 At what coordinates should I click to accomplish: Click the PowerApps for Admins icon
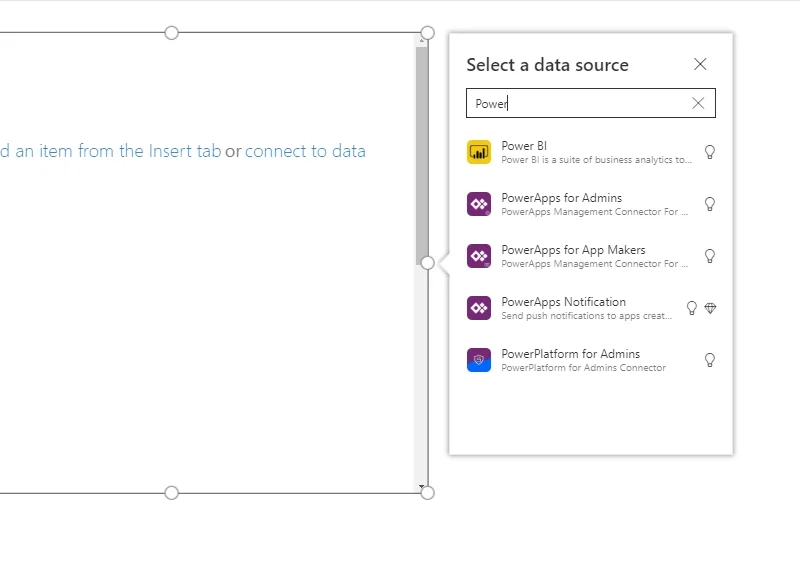[479, 204]
